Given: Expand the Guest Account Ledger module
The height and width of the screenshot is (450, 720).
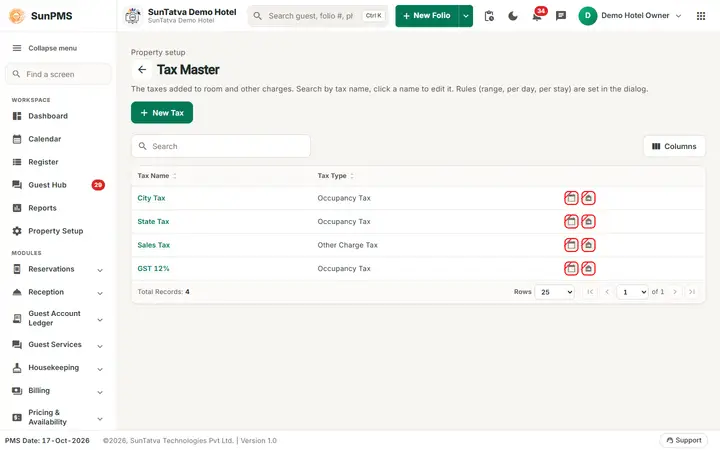Looking at the screenshot, I should (x=58, y=319).
